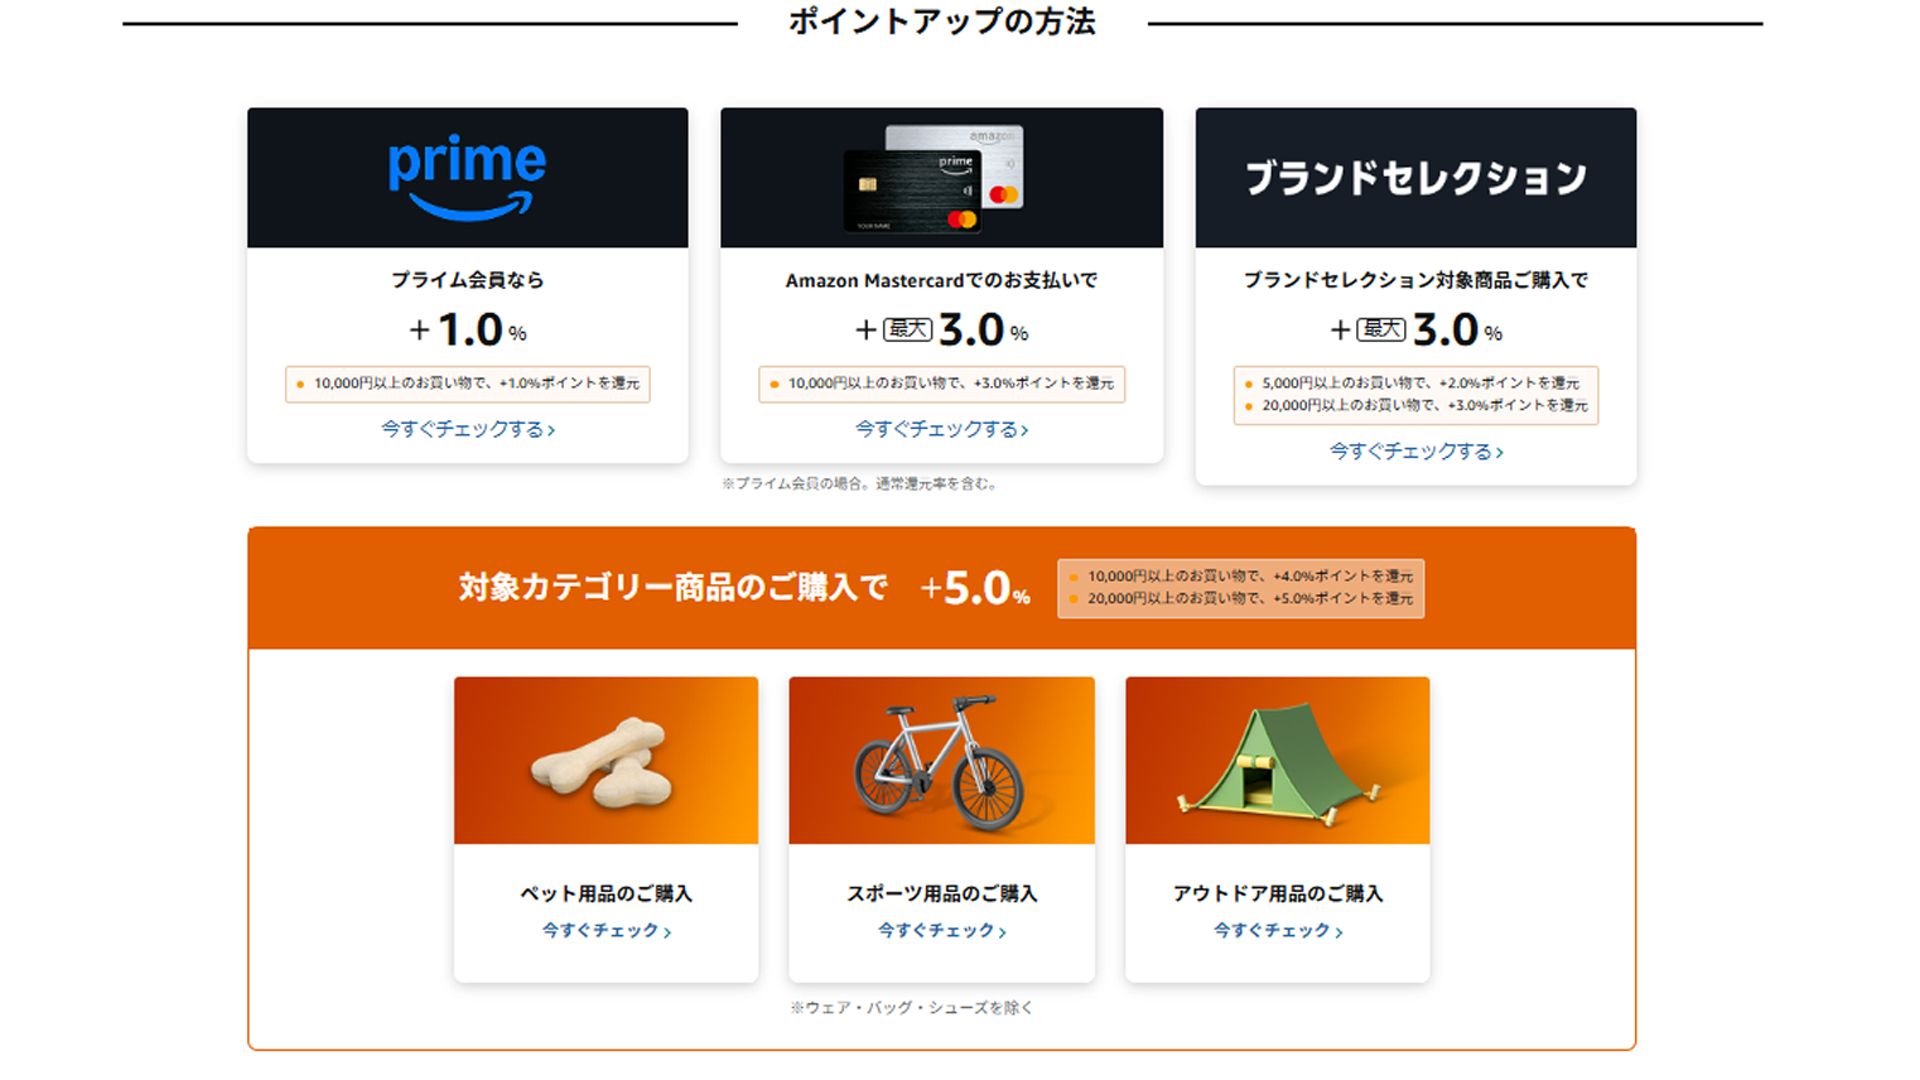Click the プライム会員なら heading

(x=467, y=280)
